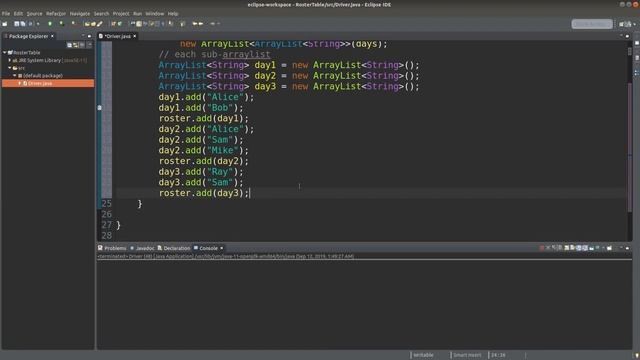Minimize the Package Explorer panel
The image size is (640, 360).
pos(83,36)
